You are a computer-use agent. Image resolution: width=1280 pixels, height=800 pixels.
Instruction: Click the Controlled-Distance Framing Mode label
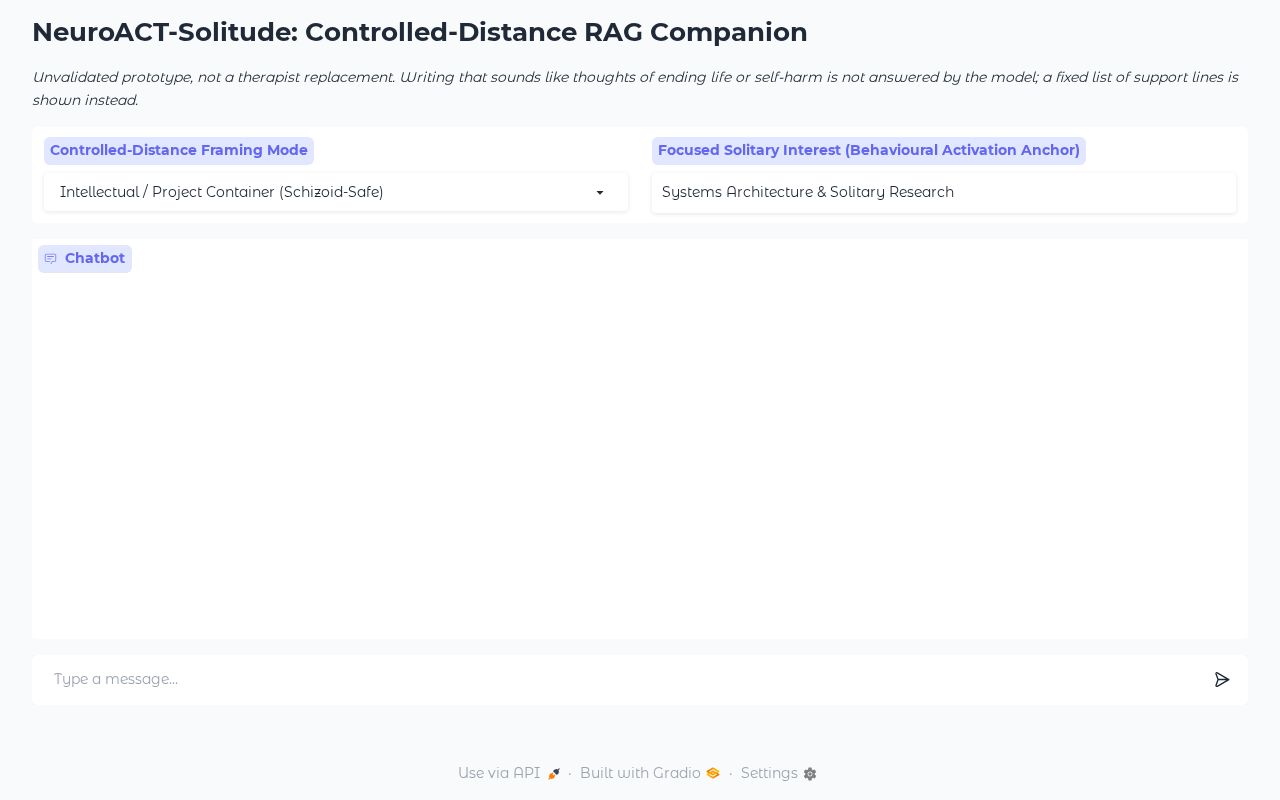tap(179, 150)
